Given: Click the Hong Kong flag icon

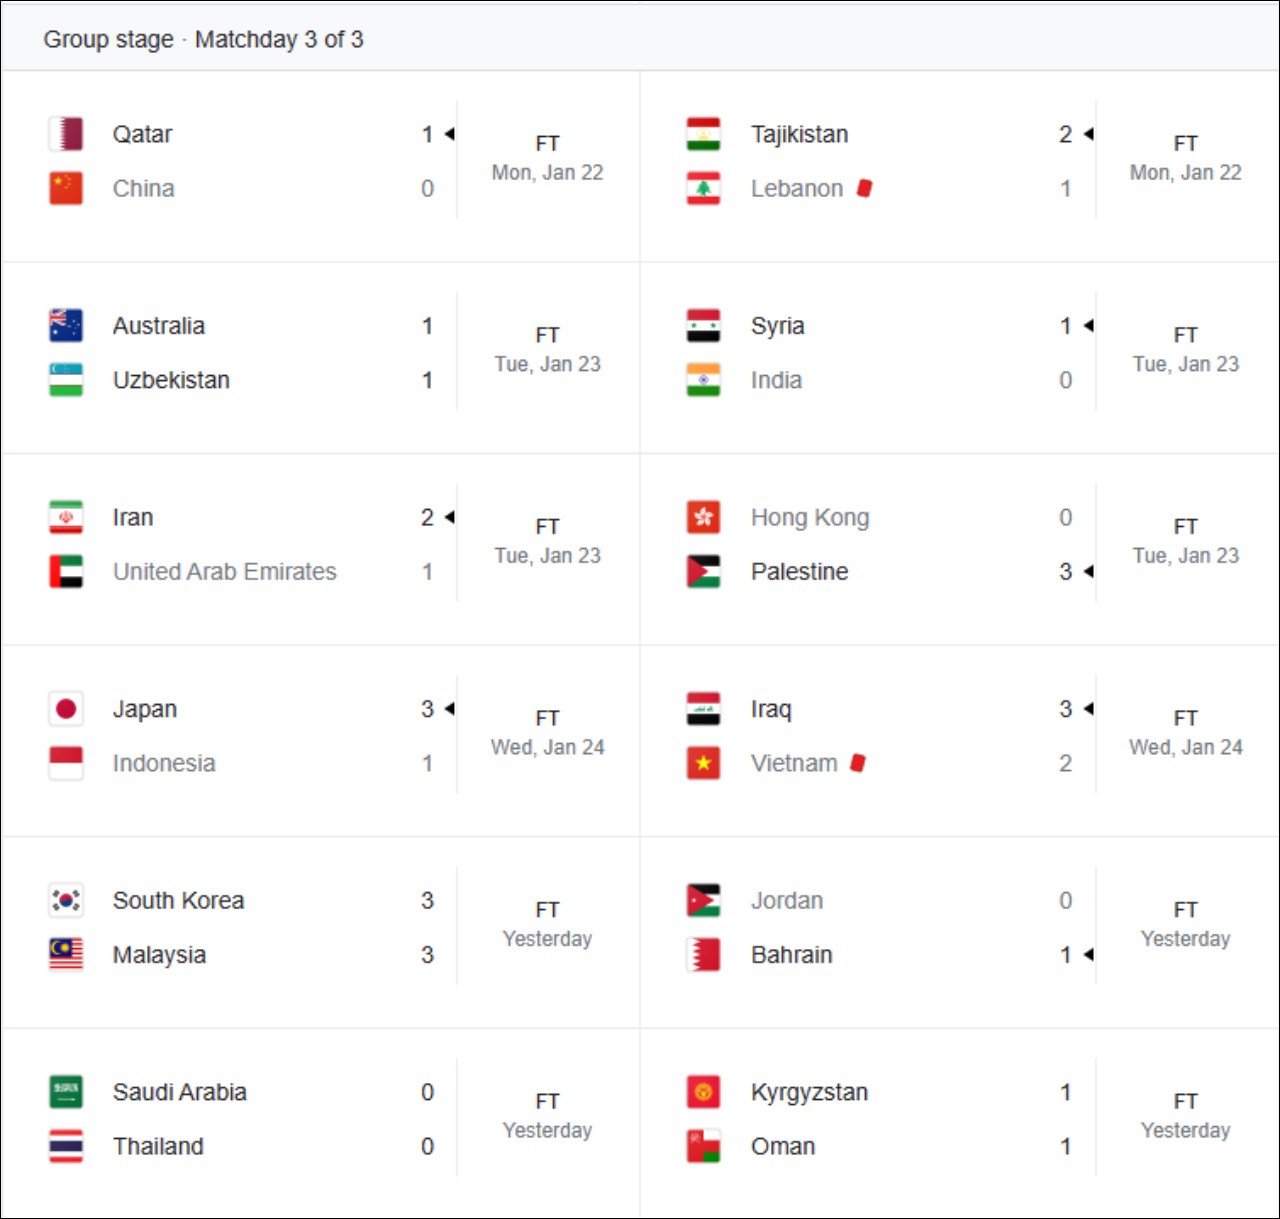Looking at the screenshot, I should click(x=703, y=517).
